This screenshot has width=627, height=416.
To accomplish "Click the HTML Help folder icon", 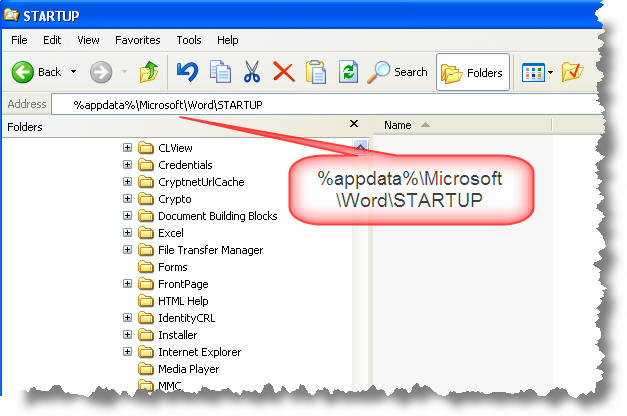I will [146, 300].
